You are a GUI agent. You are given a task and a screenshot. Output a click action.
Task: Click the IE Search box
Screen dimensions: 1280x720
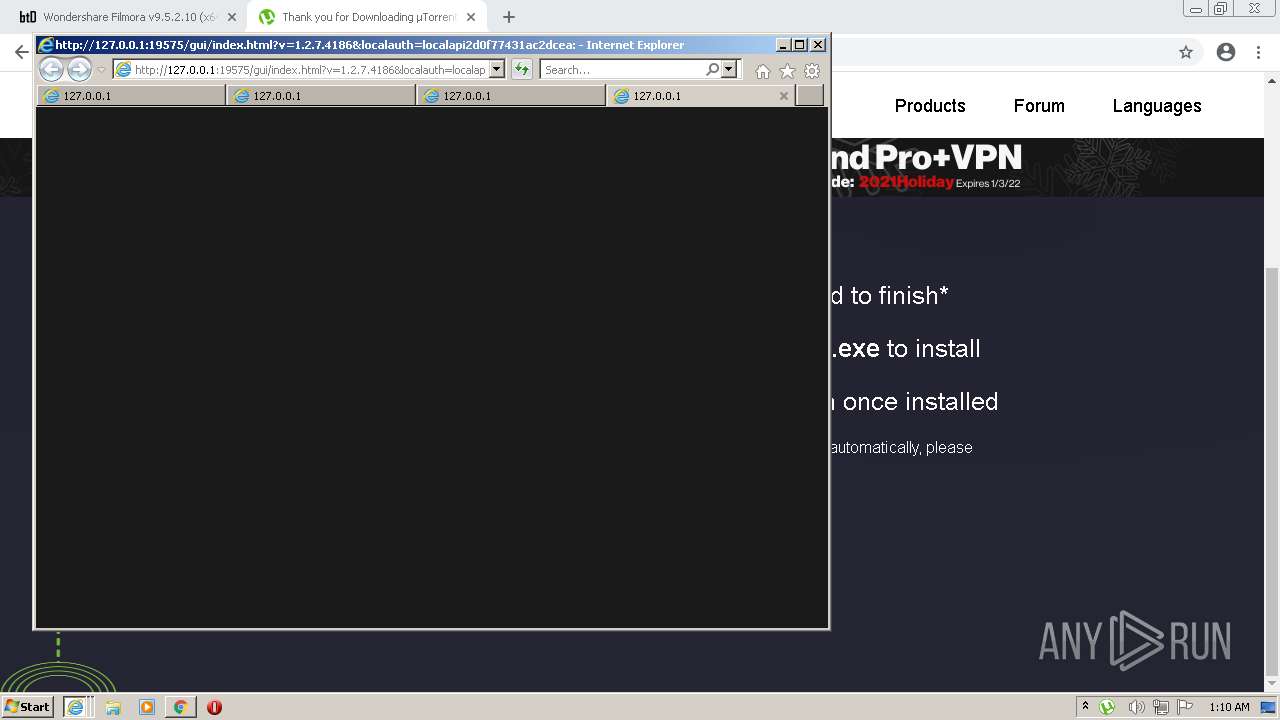(x=623, y=70)
